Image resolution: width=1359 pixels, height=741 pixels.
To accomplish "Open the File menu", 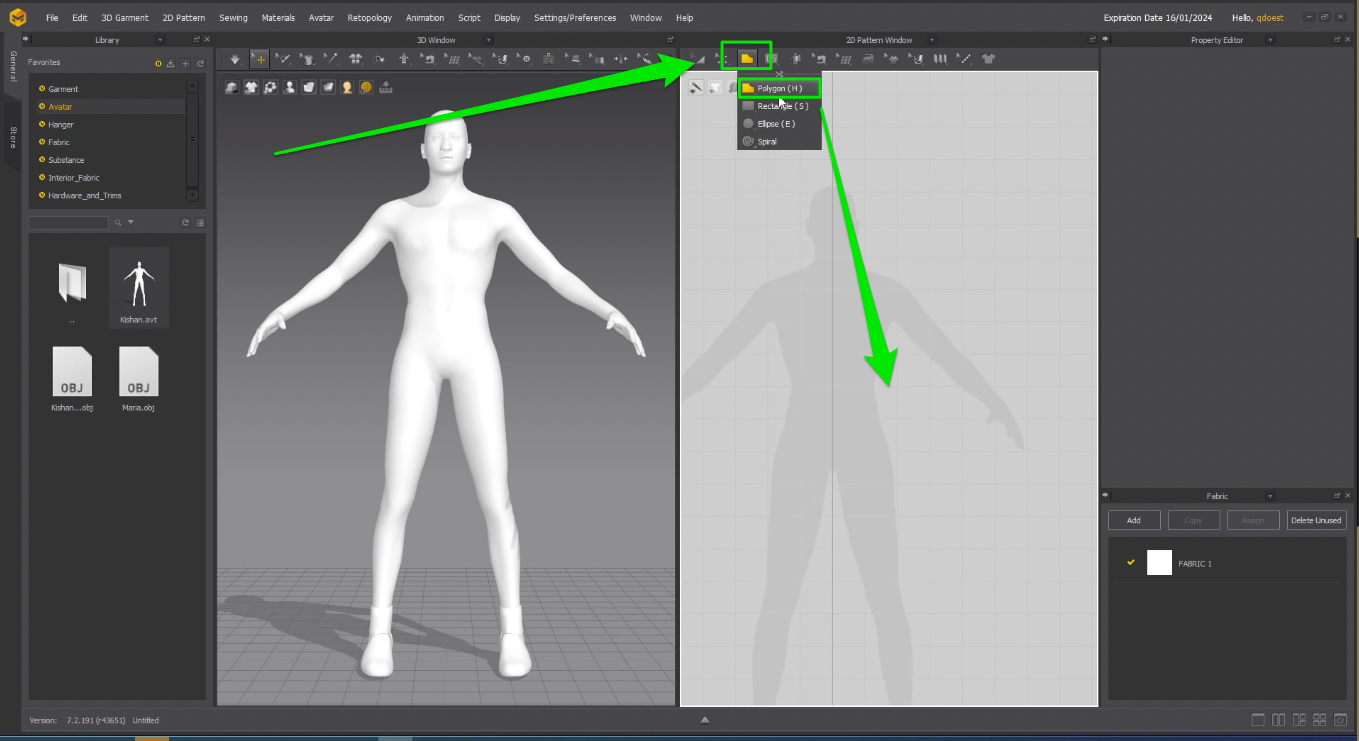I will (52, 18).
